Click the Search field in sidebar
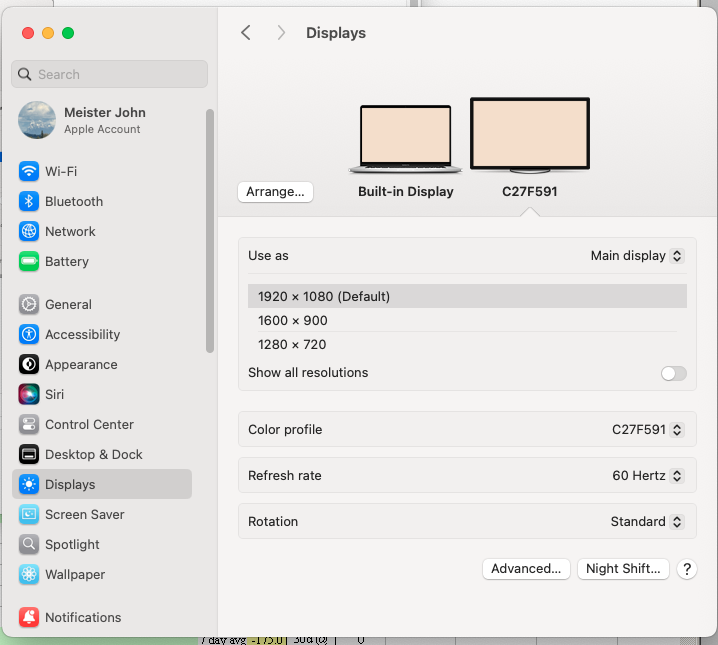This screenshot has width=718, height=645. point(110,74)
